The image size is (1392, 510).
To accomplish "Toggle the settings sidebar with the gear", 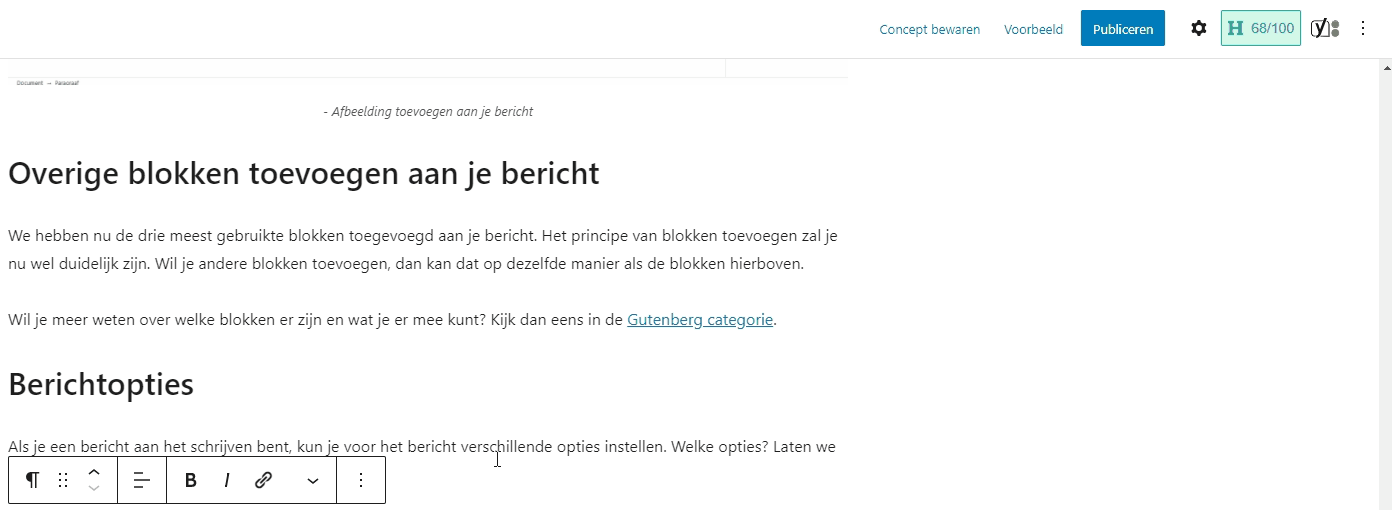I will 1198,29.
